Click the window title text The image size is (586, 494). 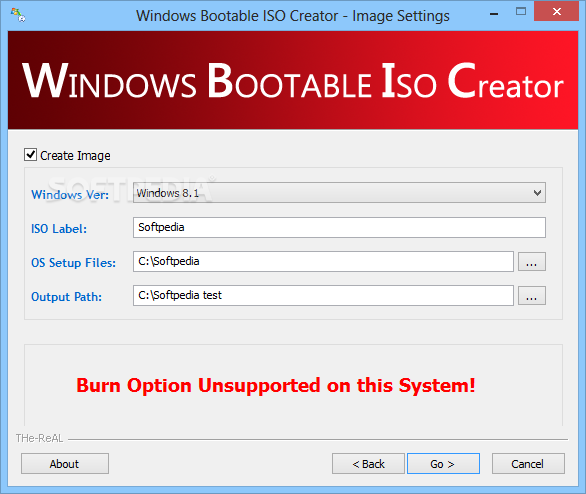(x=293, y=16)
